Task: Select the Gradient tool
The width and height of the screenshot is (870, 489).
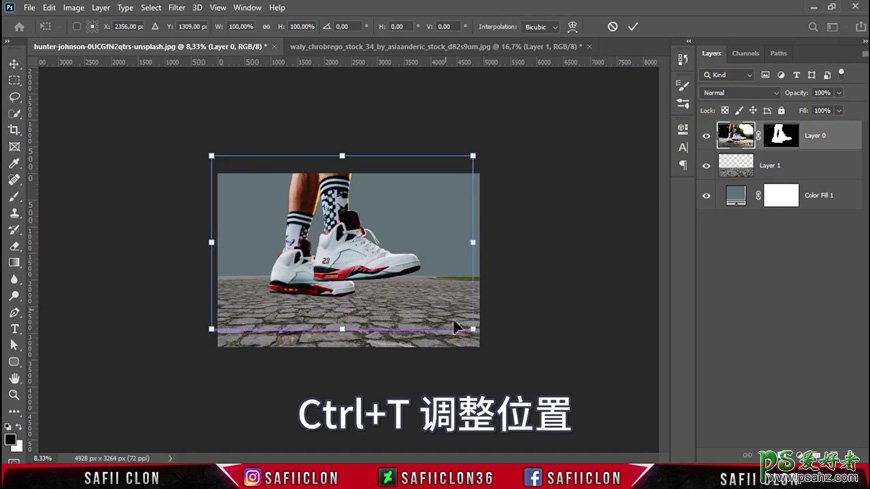Action: pos(14,263)
